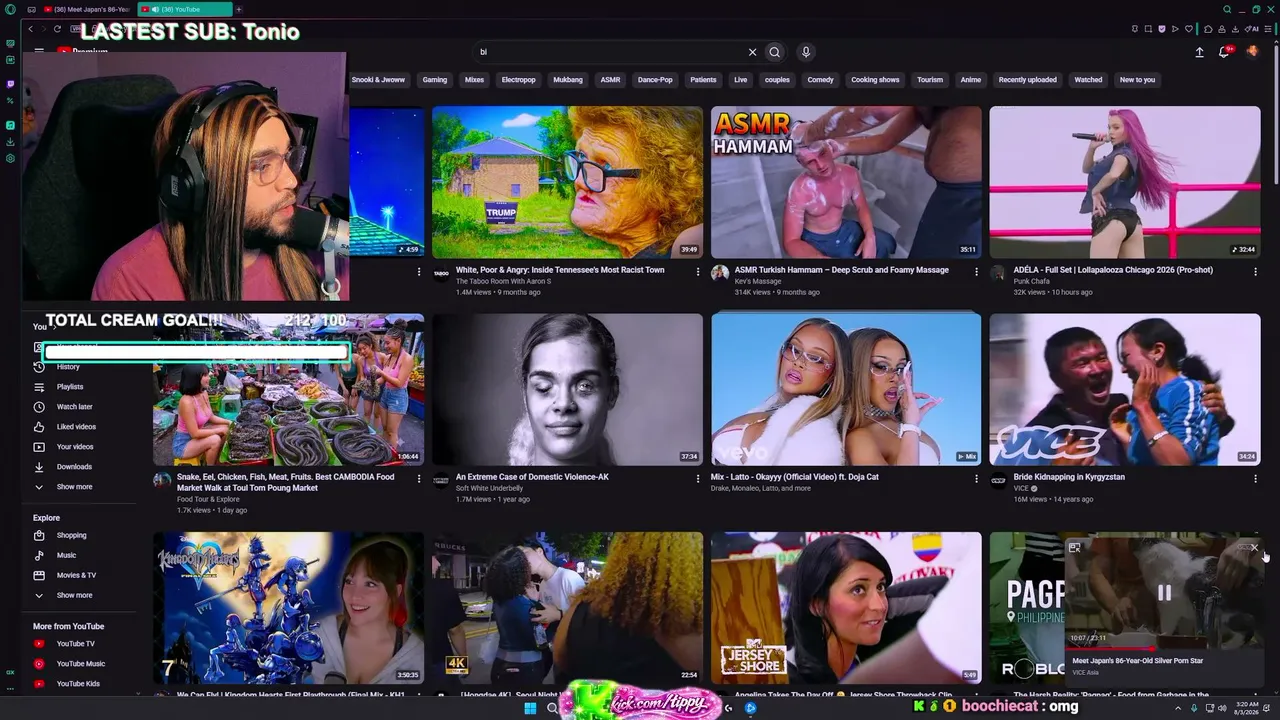The height and width of the screenshot is (720, 1280).
Task: Play the ASMR Hammam video thumbnail
Action: pos(846,182)
